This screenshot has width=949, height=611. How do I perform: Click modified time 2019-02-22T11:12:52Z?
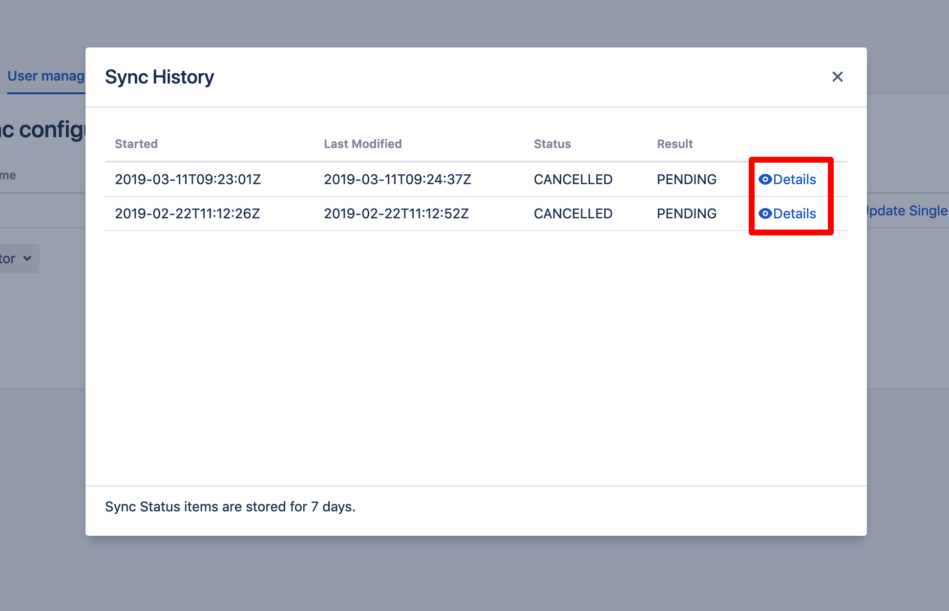click(396, 214)
